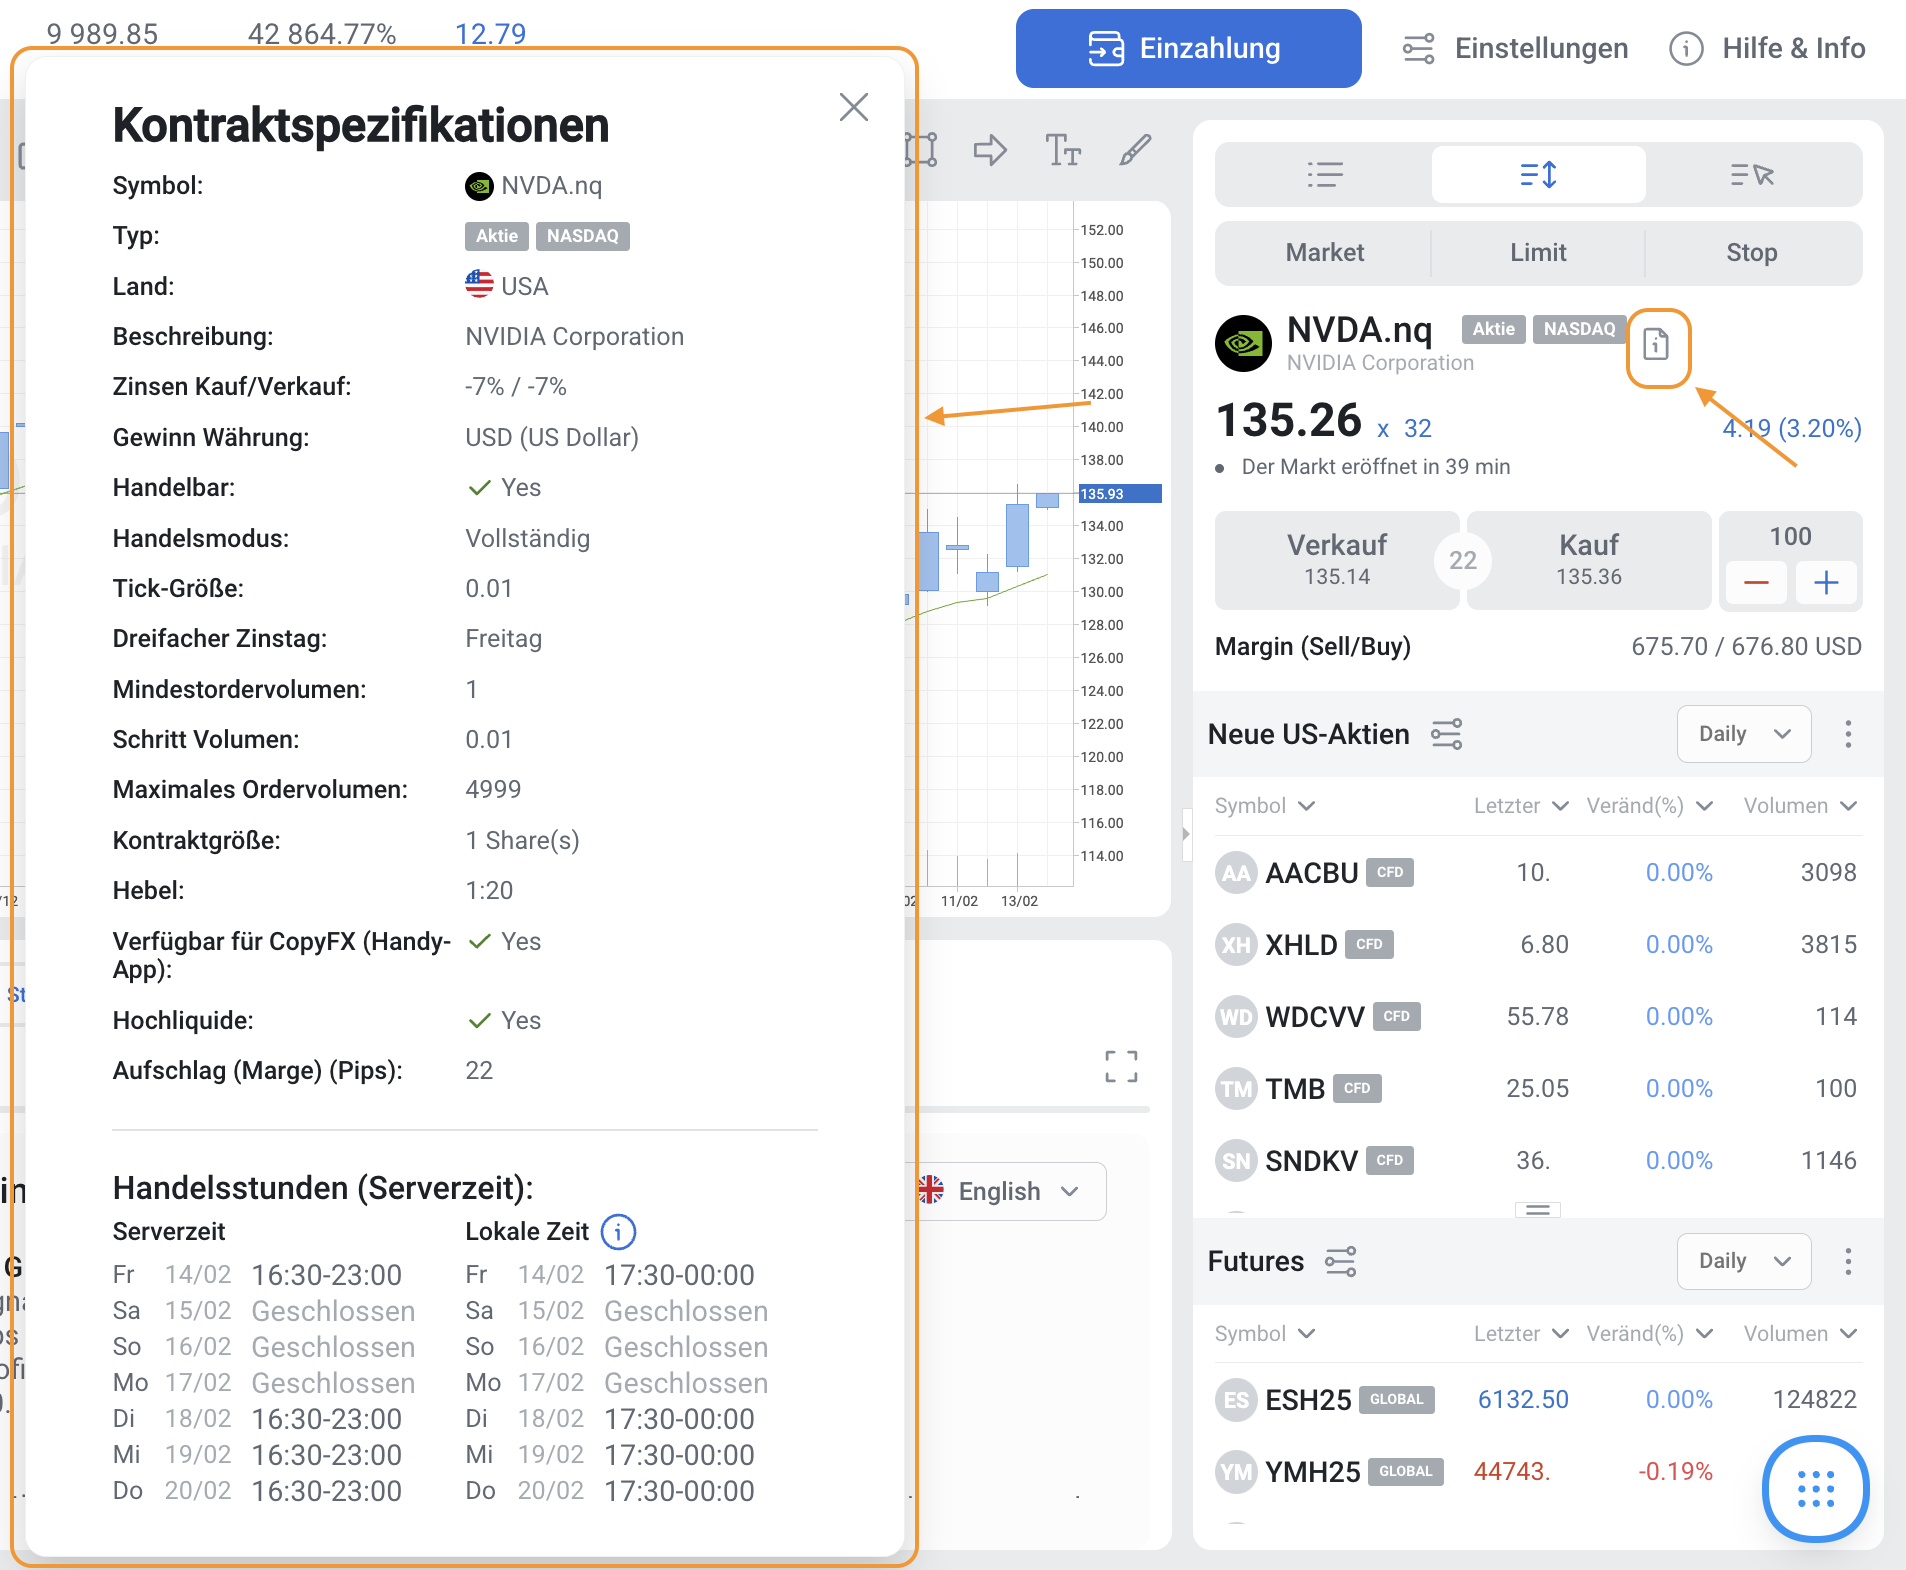
Task: Sort Futures by Letzter column
Action: (x=1520, y=1334)
